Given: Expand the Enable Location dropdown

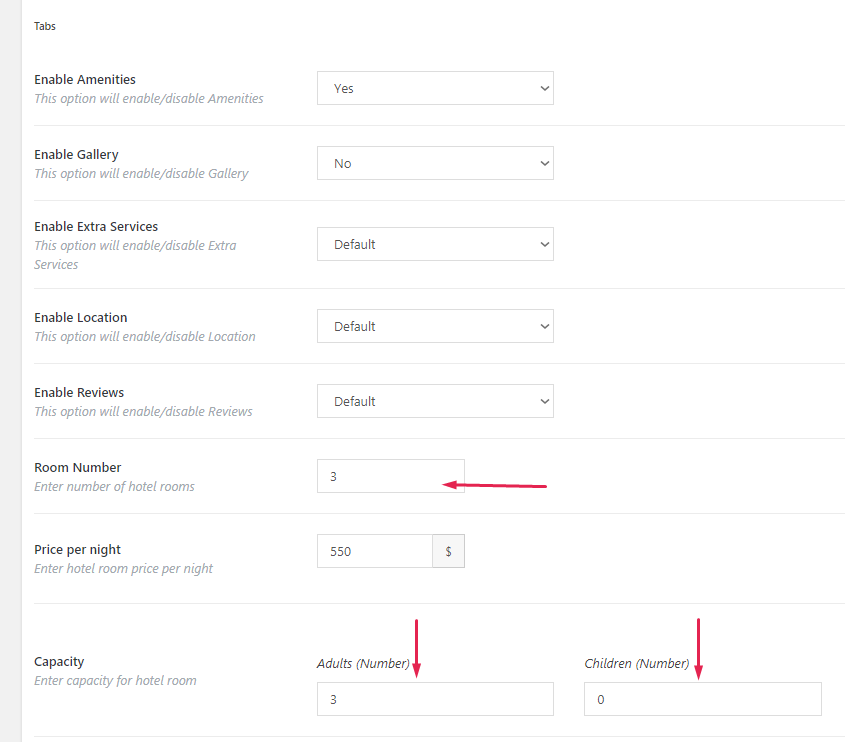Looking at the screenshot, I should (x=435, y=326).
